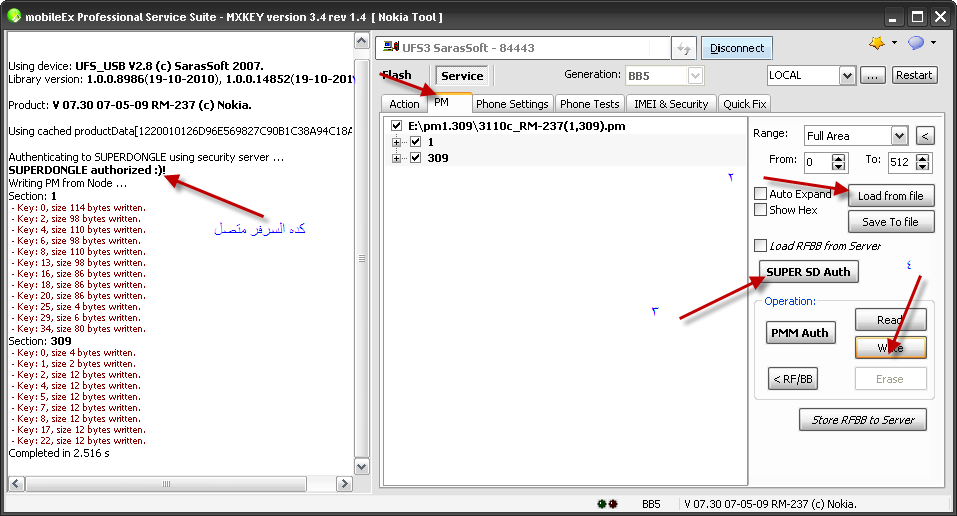The height and width of the screenshot is (516, 957).
Task: Click the ellipsis browse button
Action: click(x=872, y=75)
